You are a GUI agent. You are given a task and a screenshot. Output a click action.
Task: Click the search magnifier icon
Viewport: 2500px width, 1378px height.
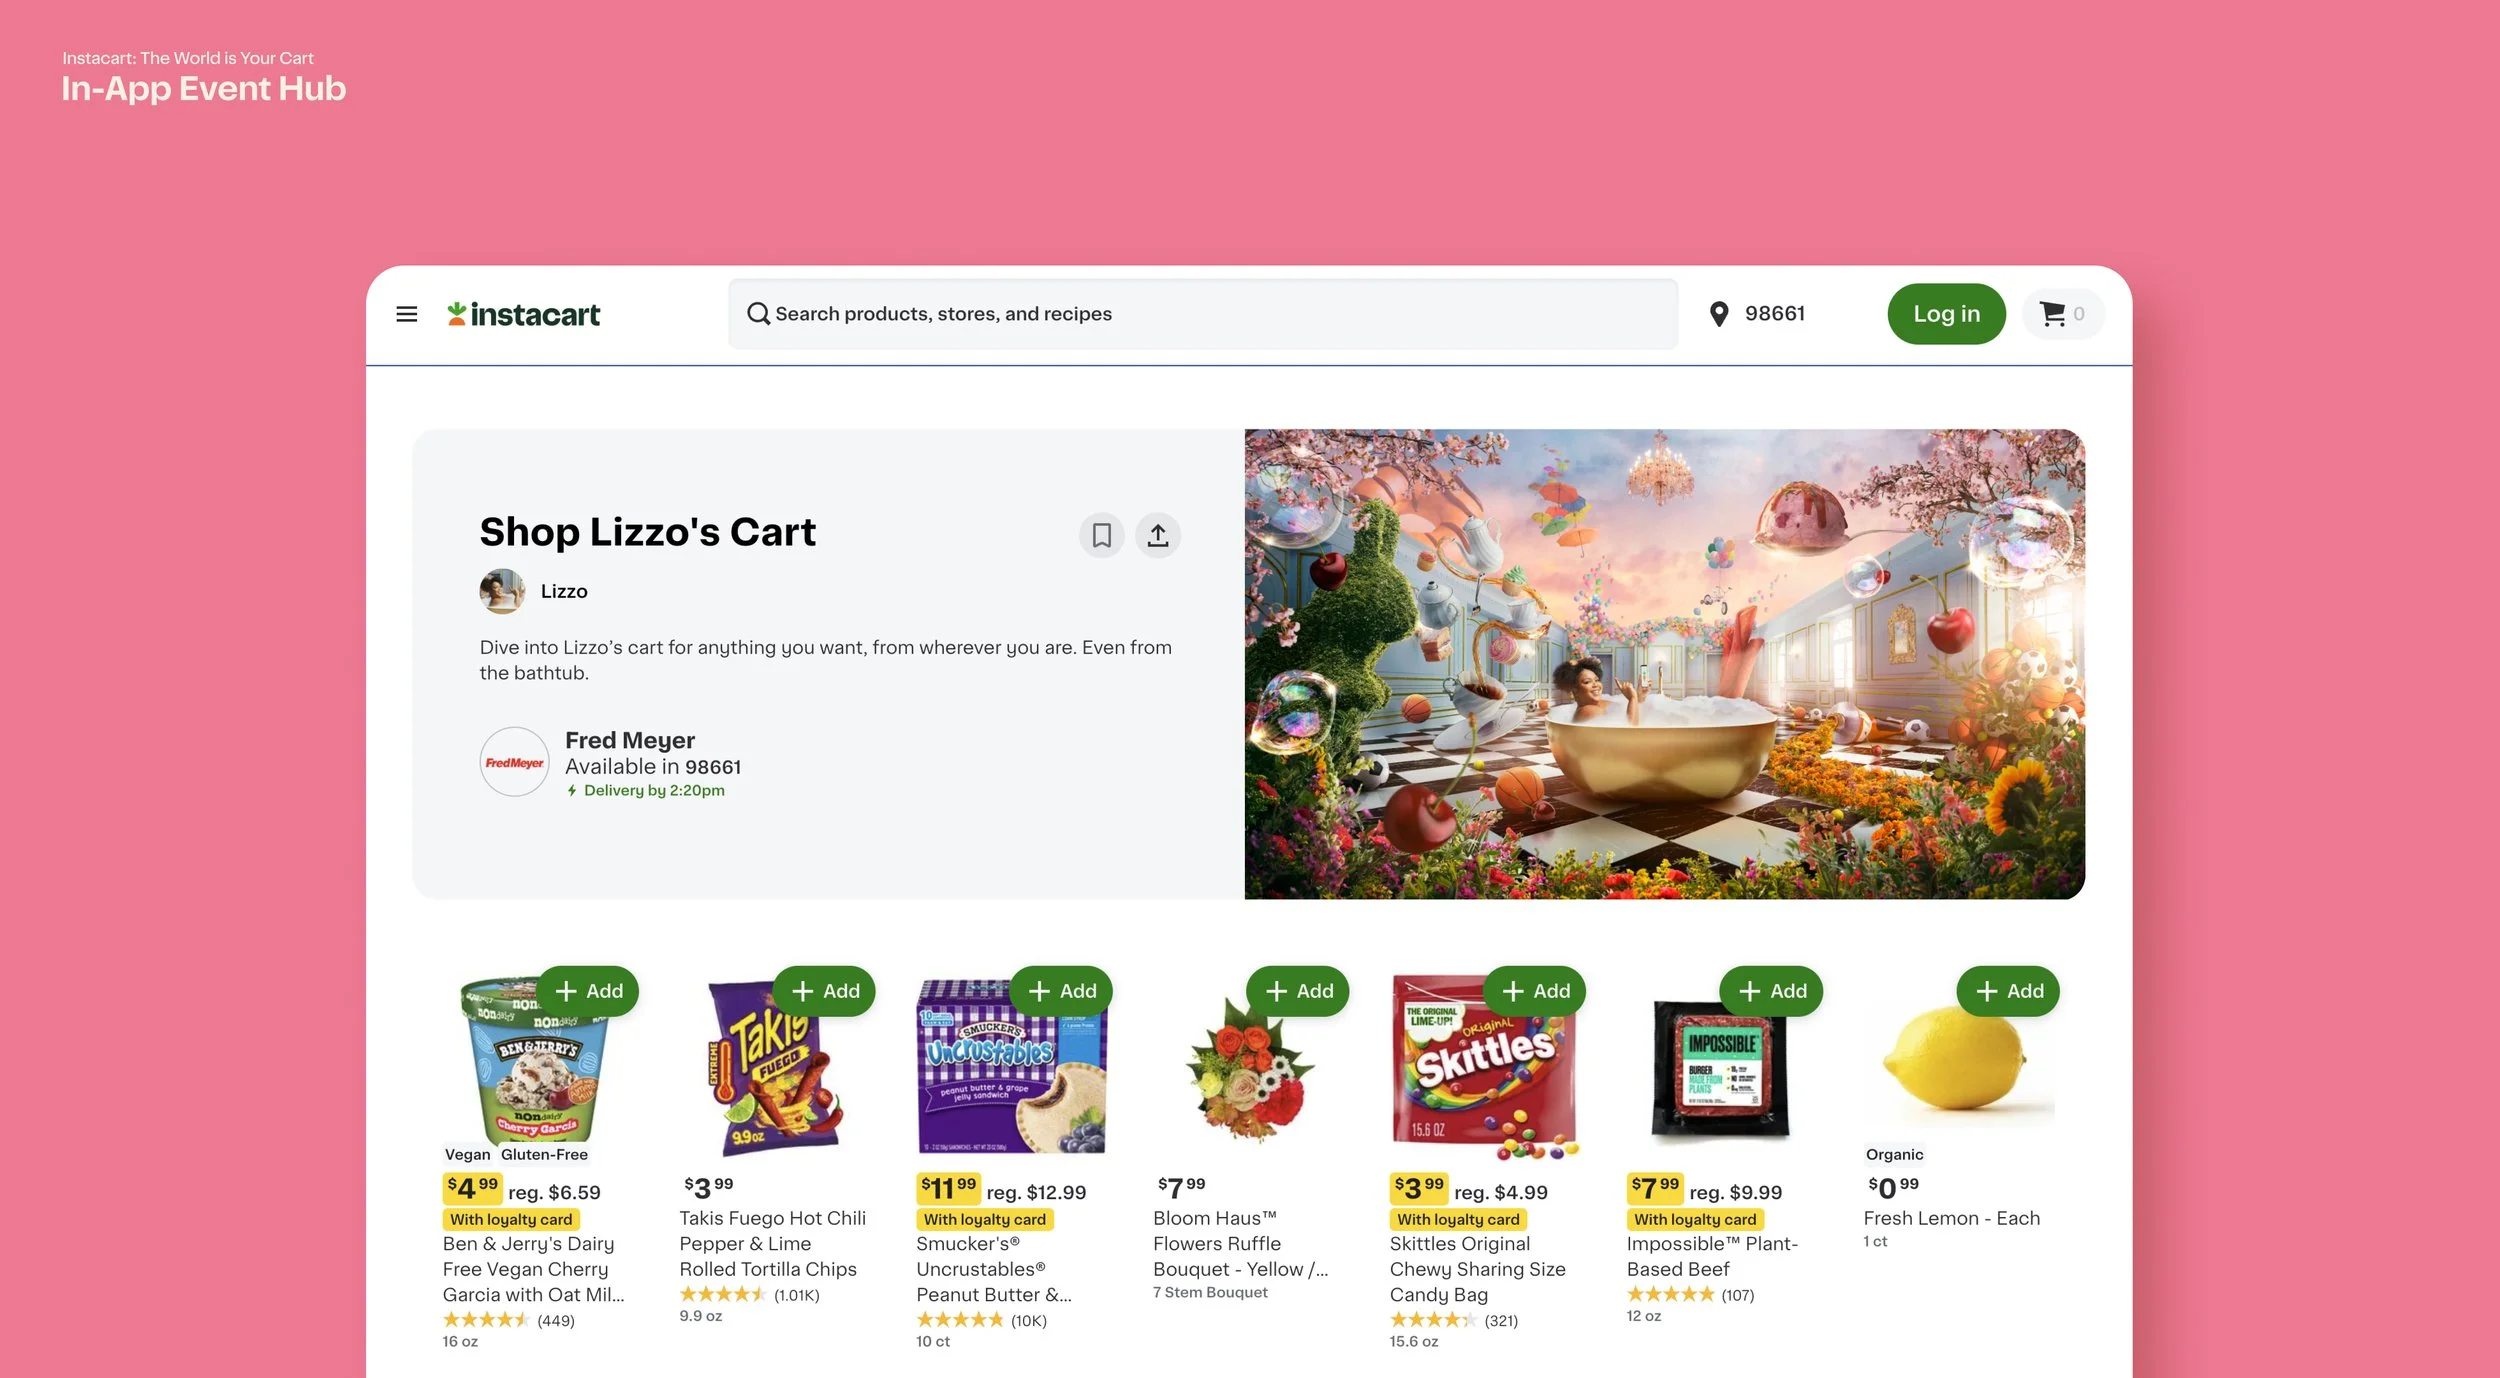tap(758, 314)
